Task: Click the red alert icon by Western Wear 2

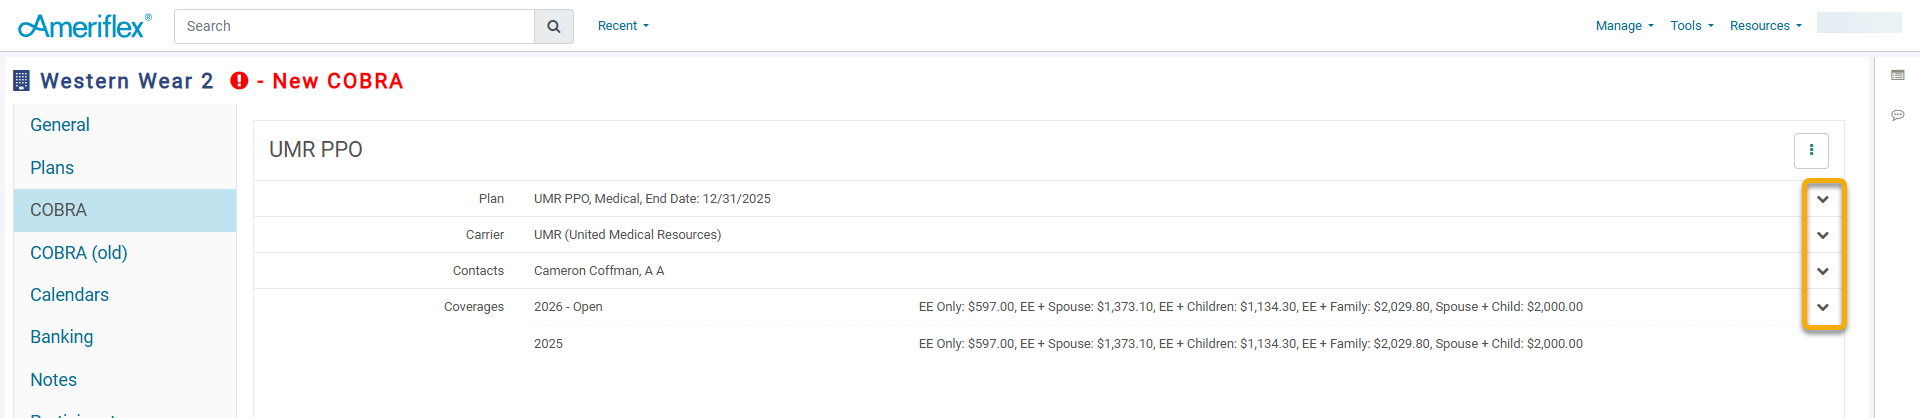Action: 239,81
